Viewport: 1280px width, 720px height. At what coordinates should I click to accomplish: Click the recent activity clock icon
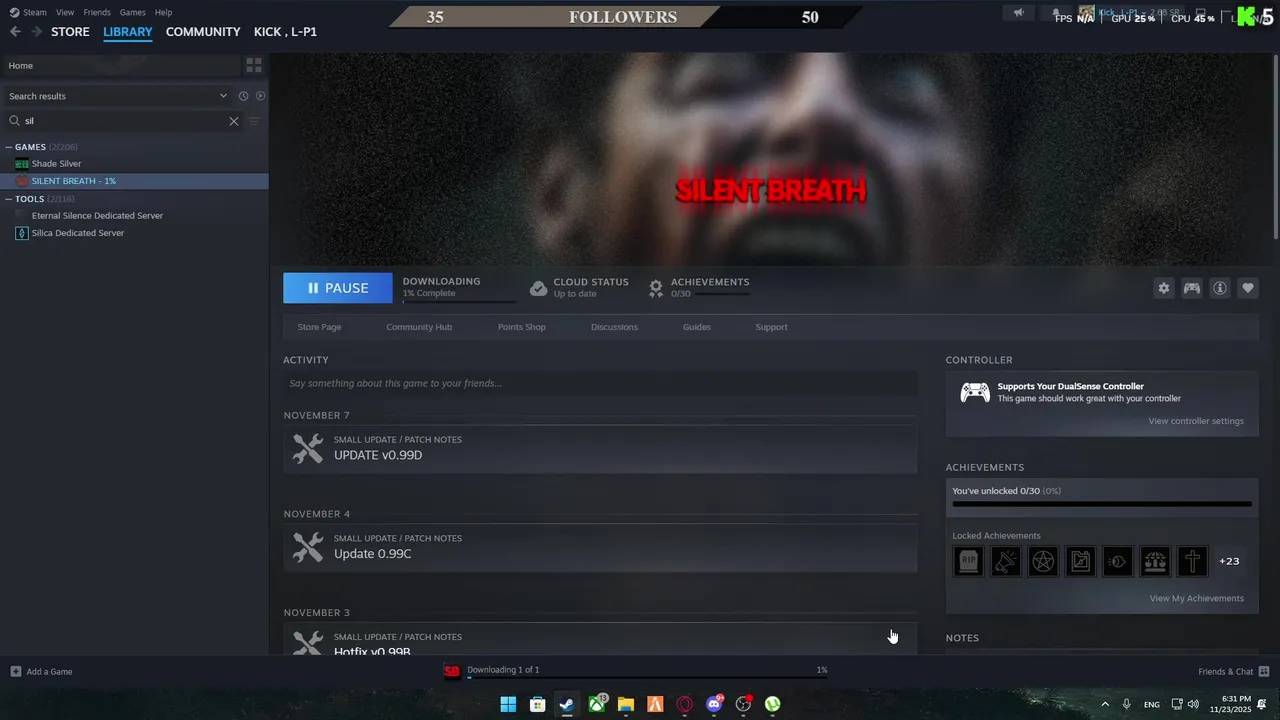[x=243, y=96]
